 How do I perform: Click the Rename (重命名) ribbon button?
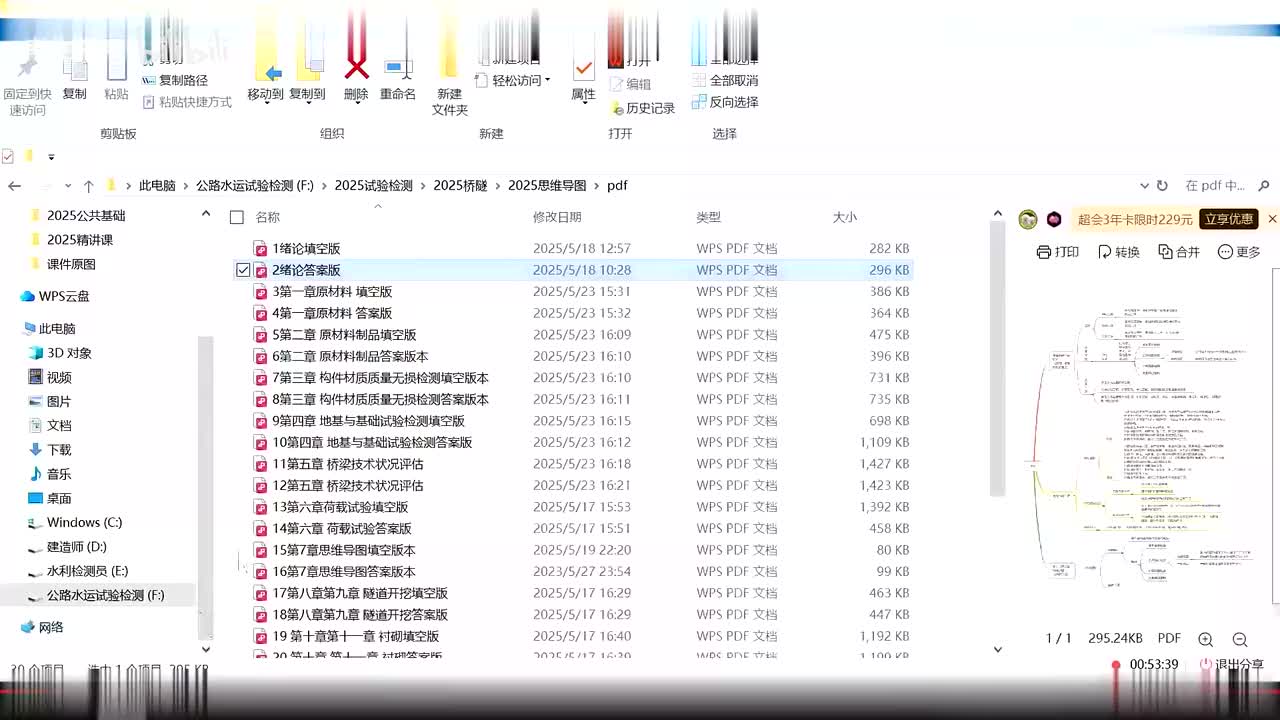tap(397, 80)
